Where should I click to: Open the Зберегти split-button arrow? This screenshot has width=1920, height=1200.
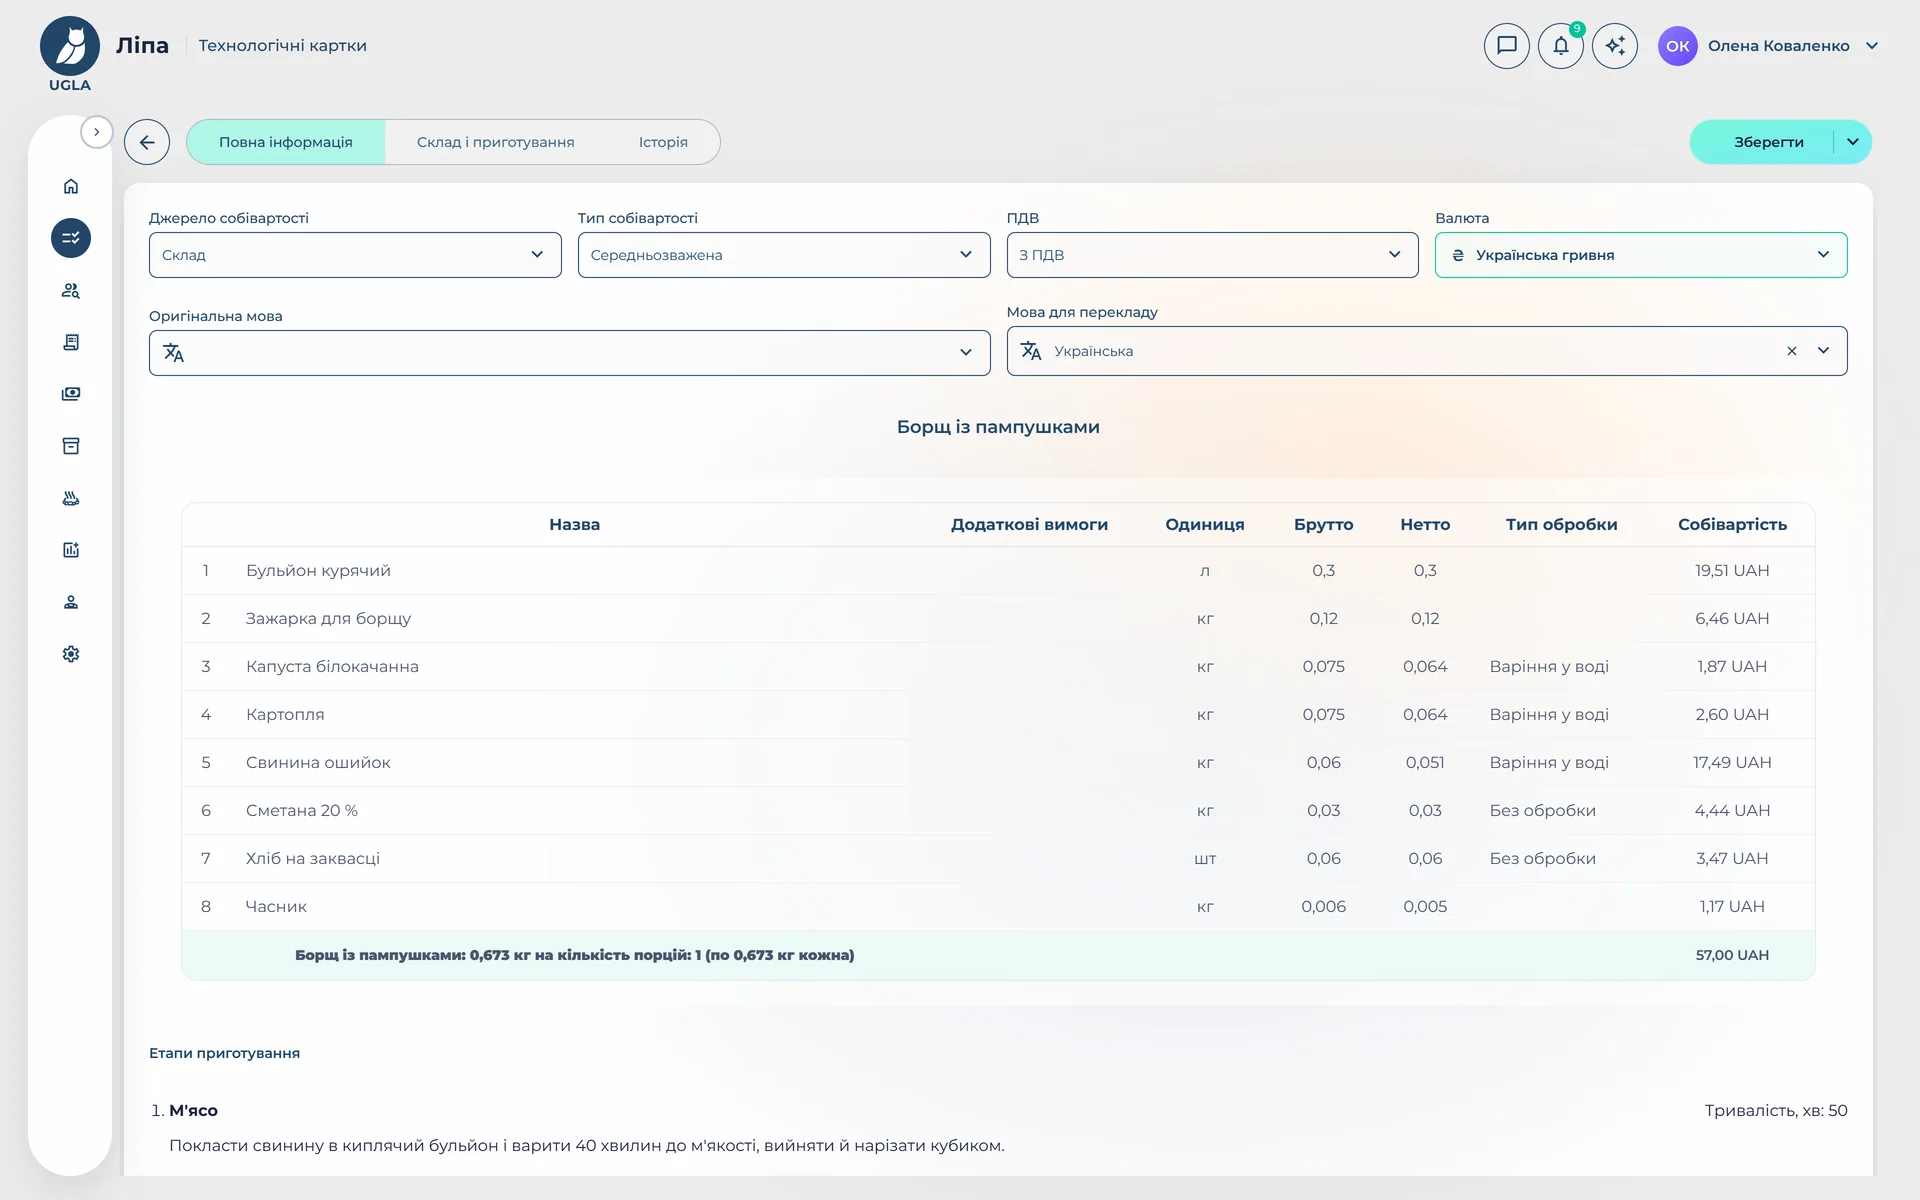[1853, 142]
